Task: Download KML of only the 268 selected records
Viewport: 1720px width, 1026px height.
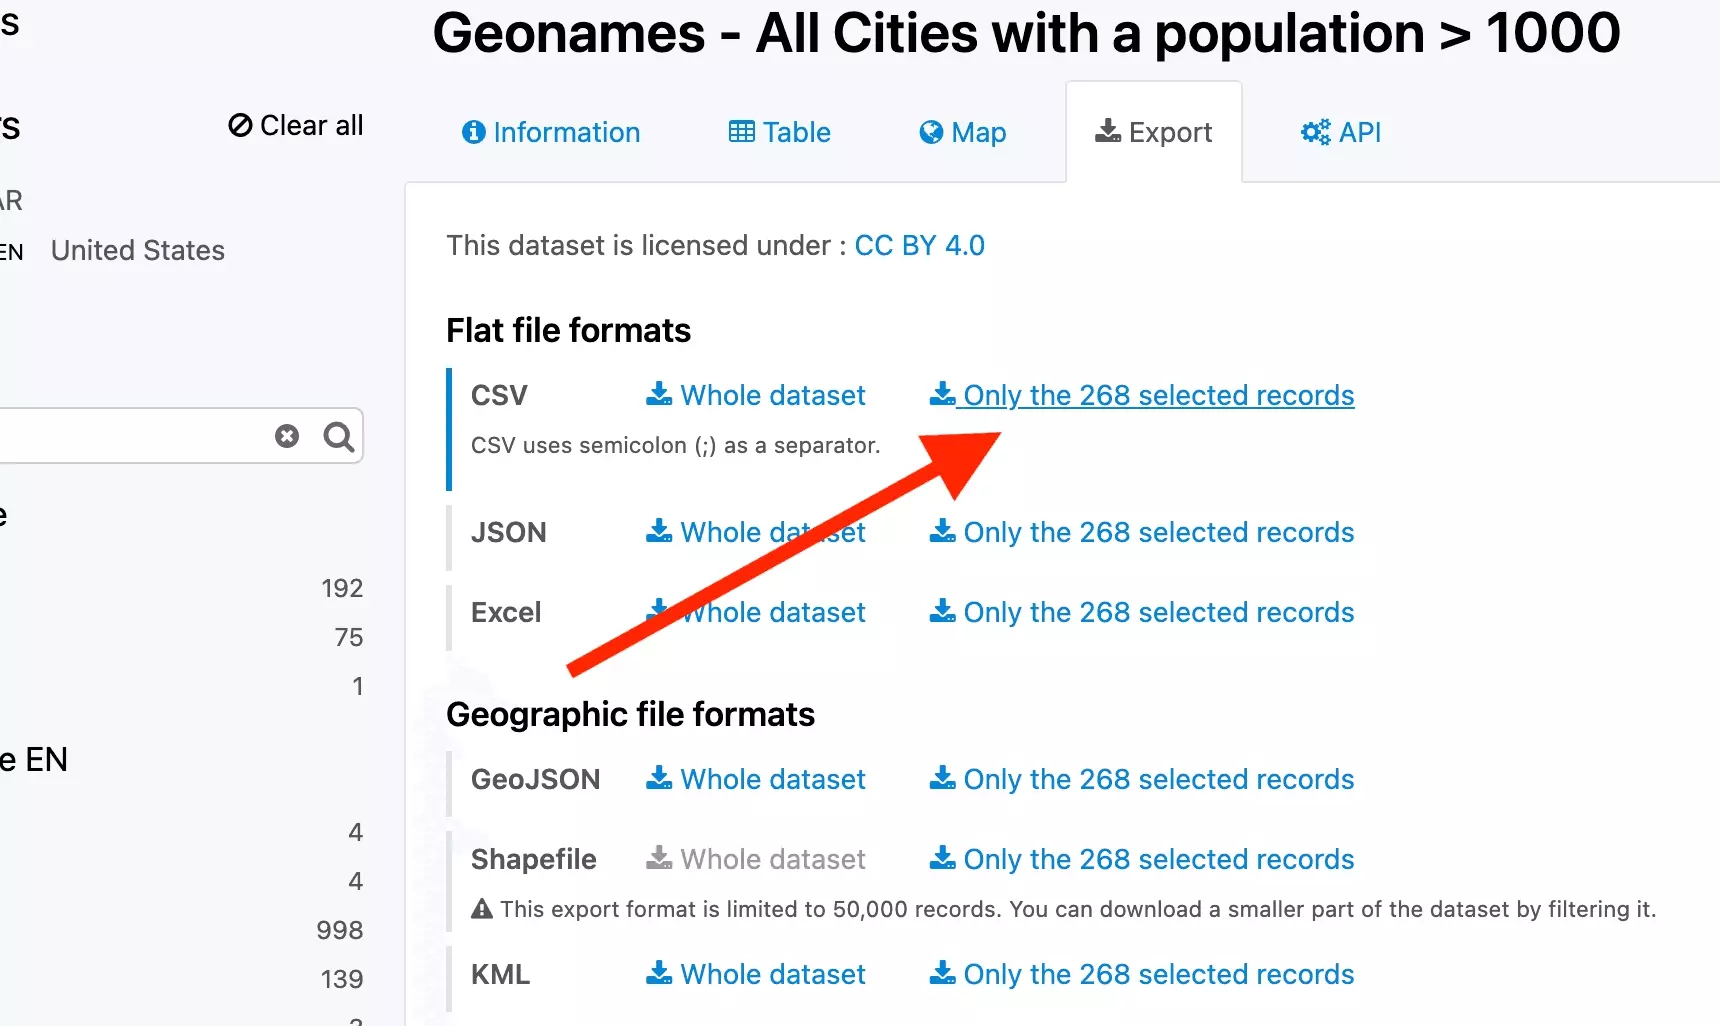Action: pos(1158,975)
